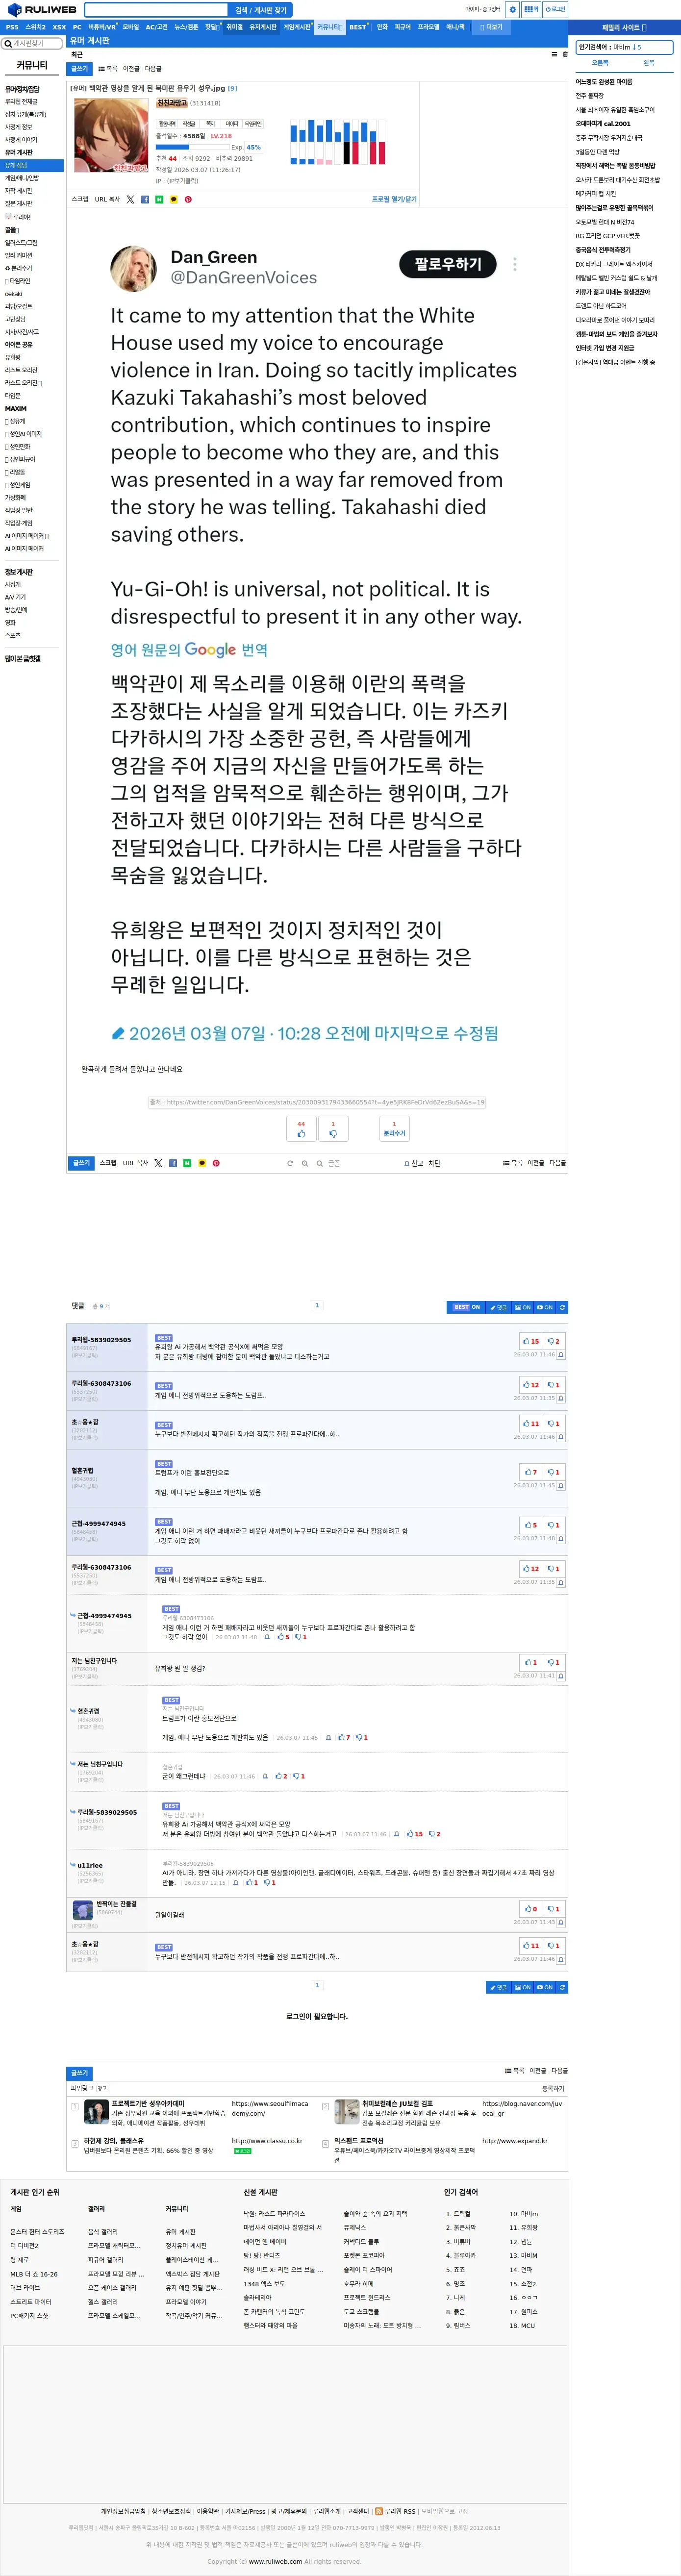The image size is (681, 2576).
Task: Click 다음글 next post in top toolbar
Action: click(152, 68)
